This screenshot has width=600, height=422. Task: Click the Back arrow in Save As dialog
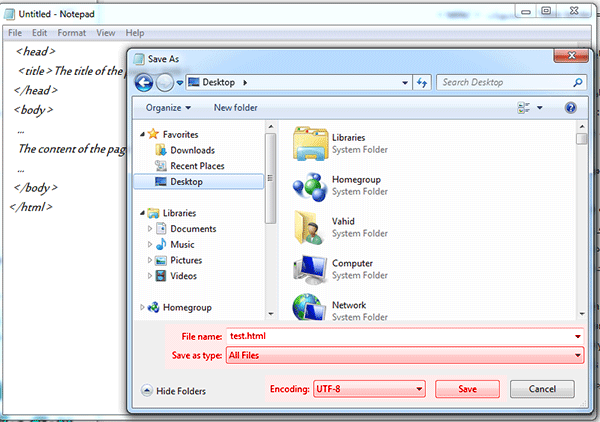[x=144, y=83]
